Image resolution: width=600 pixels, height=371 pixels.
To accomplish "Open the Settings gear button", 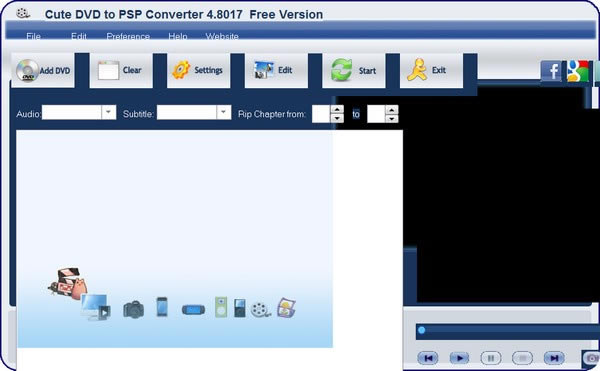I will coord(199,70).
